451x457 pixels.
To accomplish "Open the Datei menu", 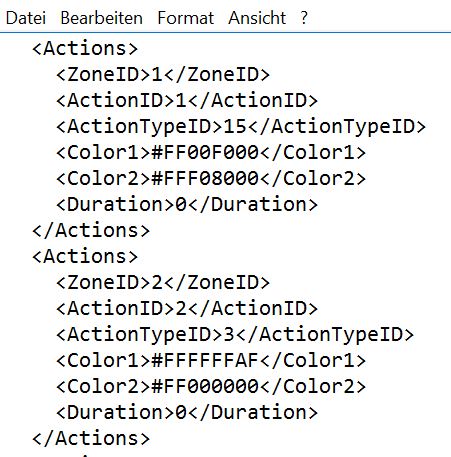I will point(26,18).
